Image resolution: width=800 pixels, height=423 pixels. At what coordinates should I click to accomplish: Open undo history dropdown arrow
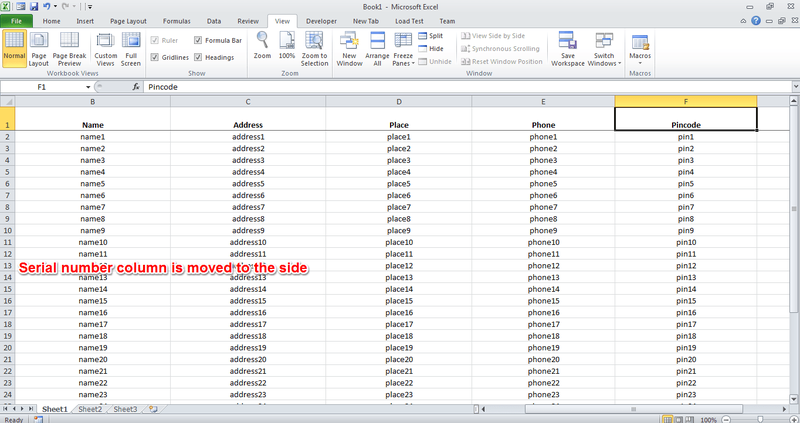(55, 7)
